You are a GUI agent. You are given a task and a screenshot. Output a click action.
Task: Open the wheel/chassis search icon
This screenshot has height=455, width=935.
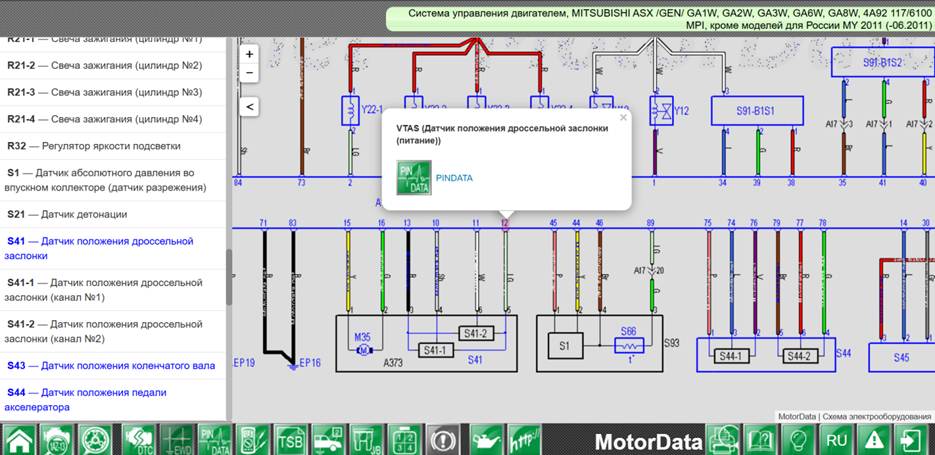(x=94, y=441)
